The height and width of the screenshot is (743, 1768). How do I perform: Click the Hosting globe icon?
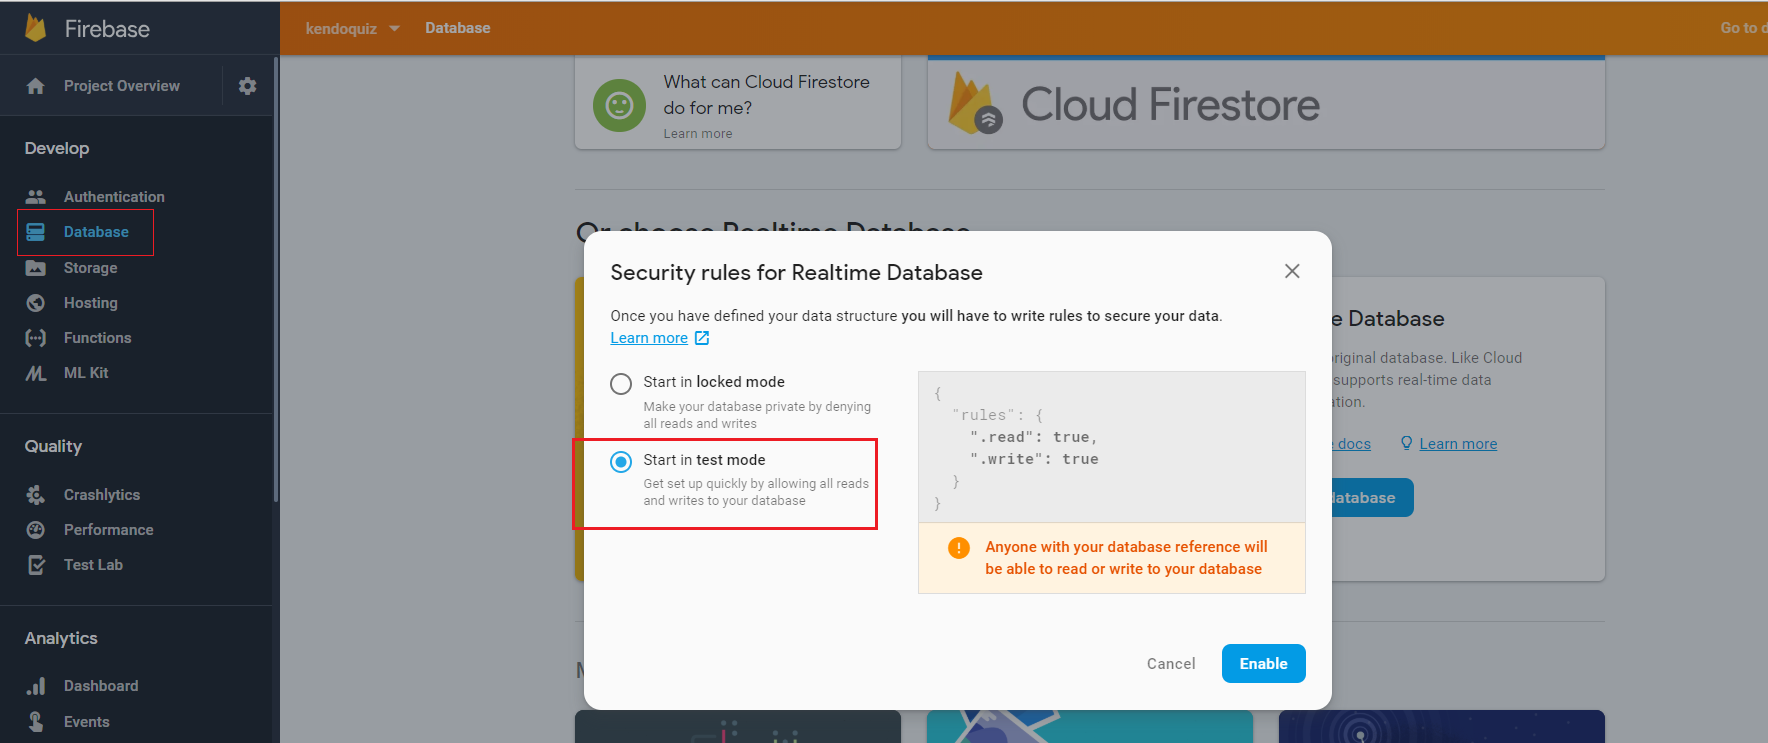[x=36, y=303]
